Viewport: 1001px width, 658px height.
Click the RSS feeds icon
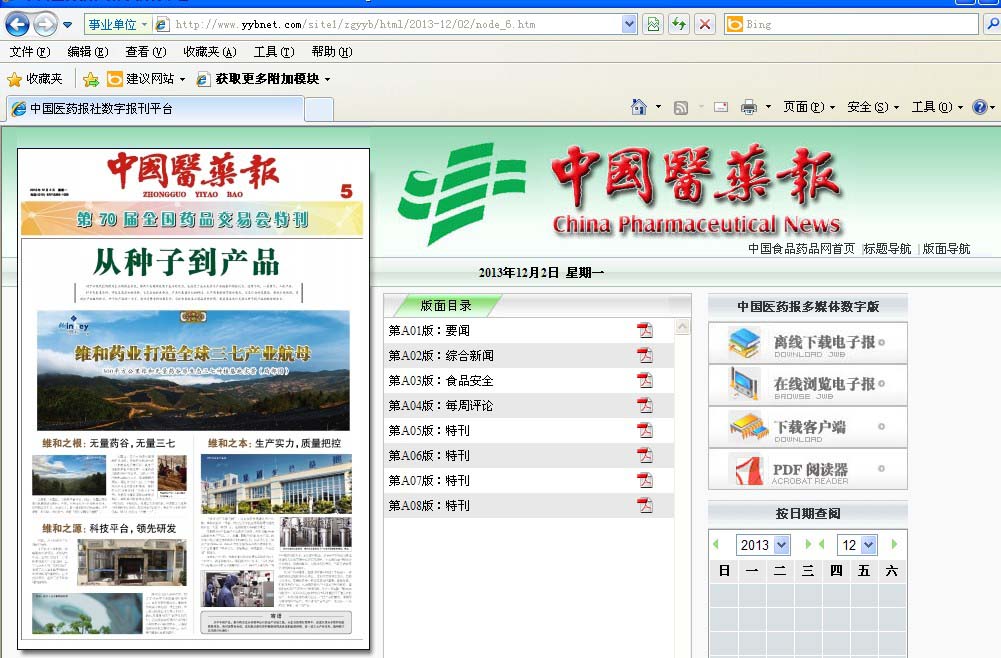coord(681,107)
